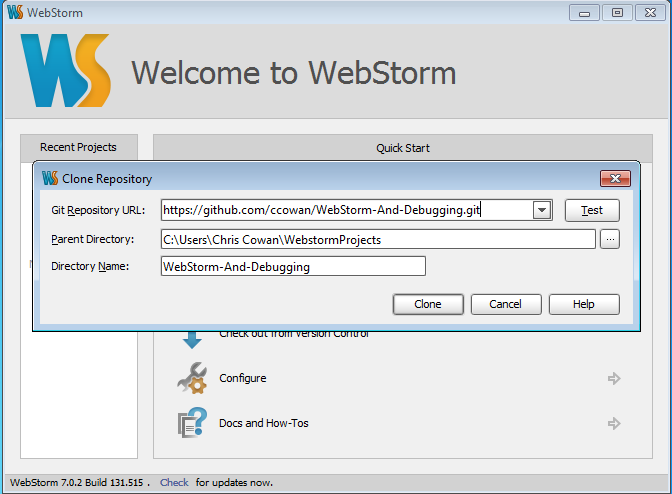Viewport: 672px width, 494px height.
Task: Expand the Docs and How-Tos arrow
Action: (x=614, y=423)
